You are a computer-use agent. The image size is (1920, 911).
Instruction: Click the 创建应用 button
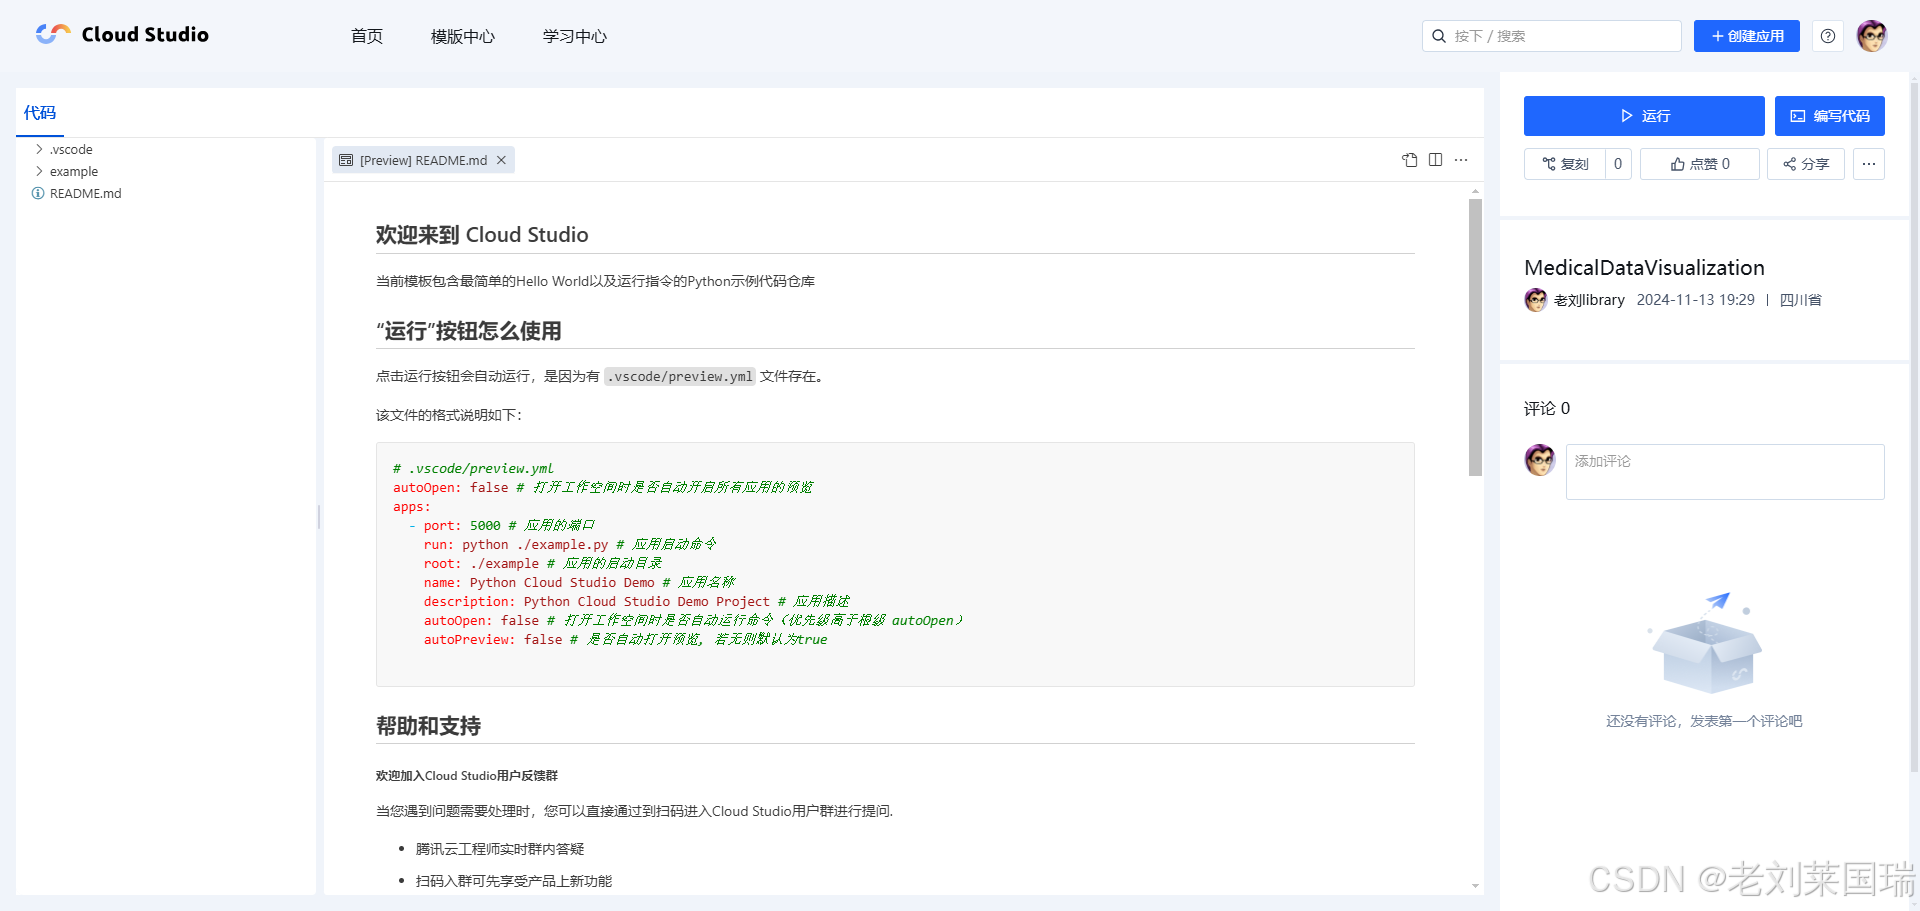click(x=1746, y=36)
